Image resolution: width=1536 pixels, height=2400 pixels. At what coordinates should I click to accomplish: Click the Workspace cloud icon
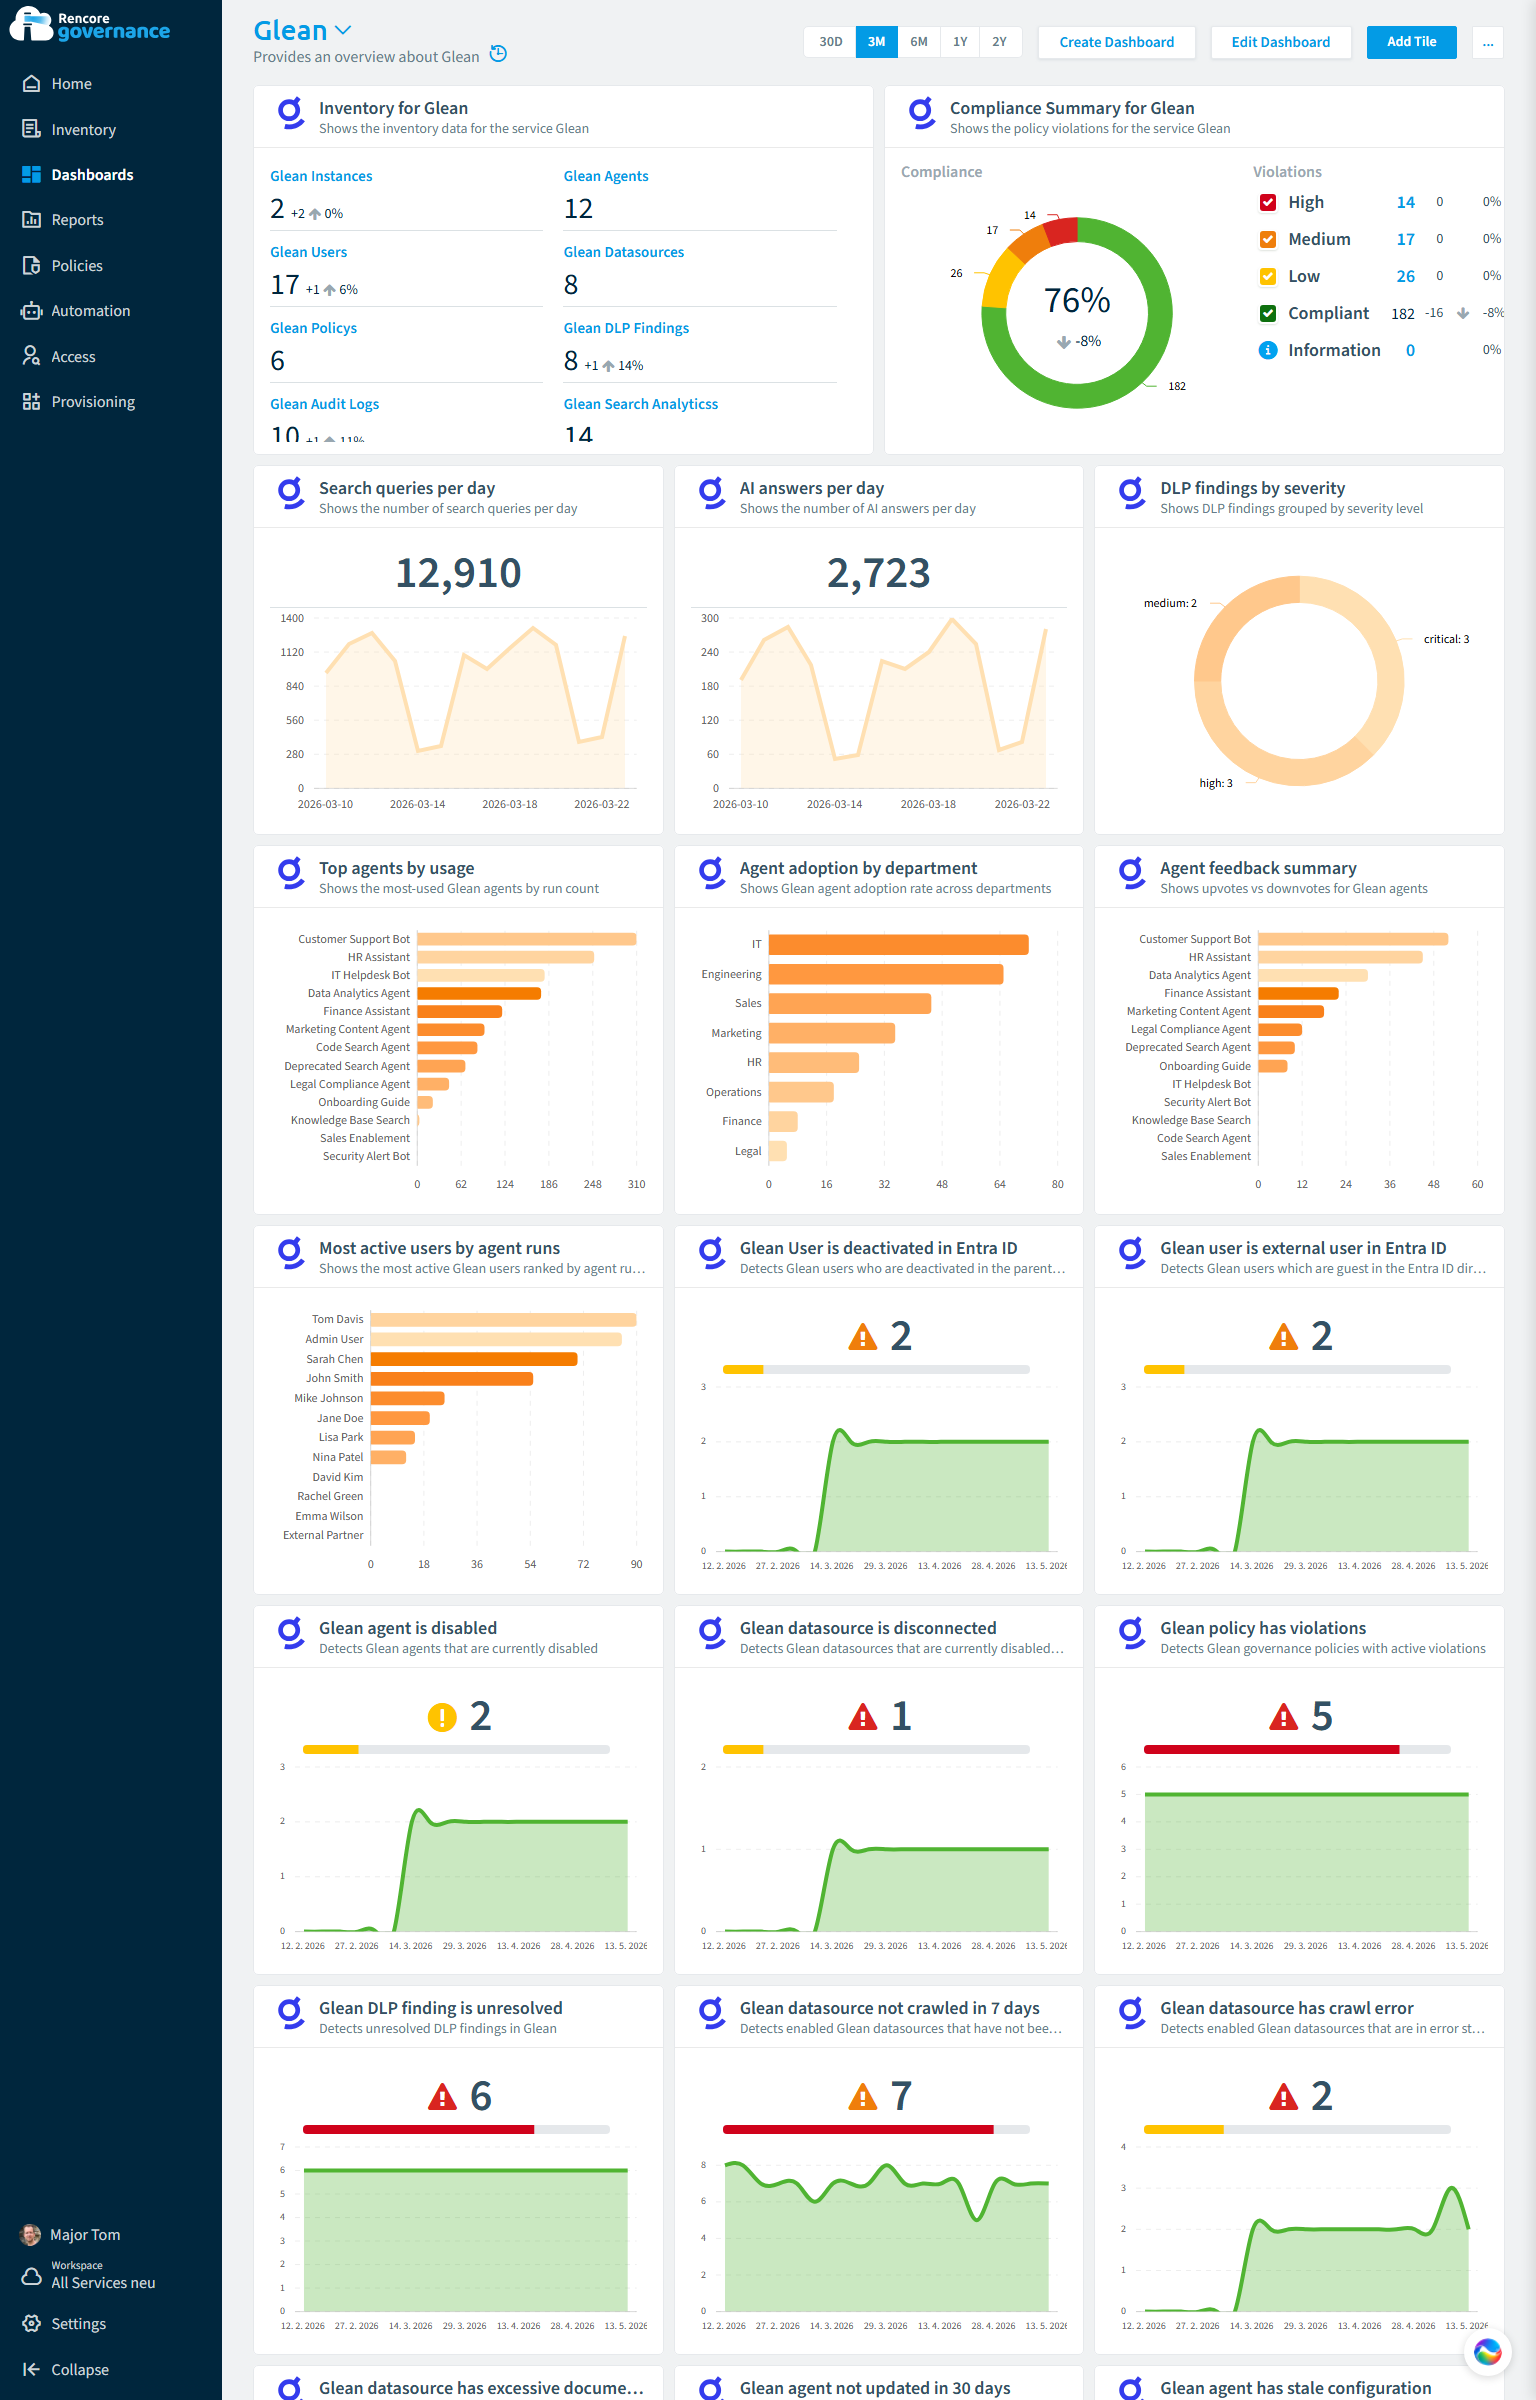click(x=32, y=2277)
